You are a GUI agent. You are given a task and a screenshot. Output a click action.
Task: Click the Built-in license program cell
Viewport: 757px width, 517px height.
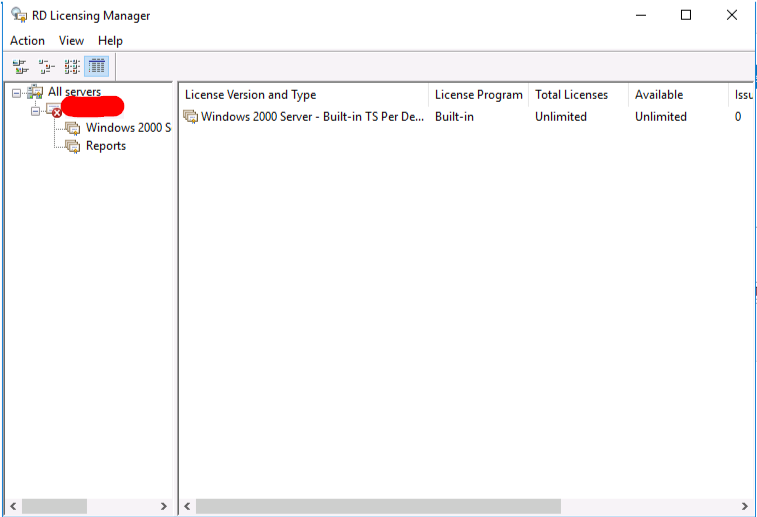coord(454,117)
